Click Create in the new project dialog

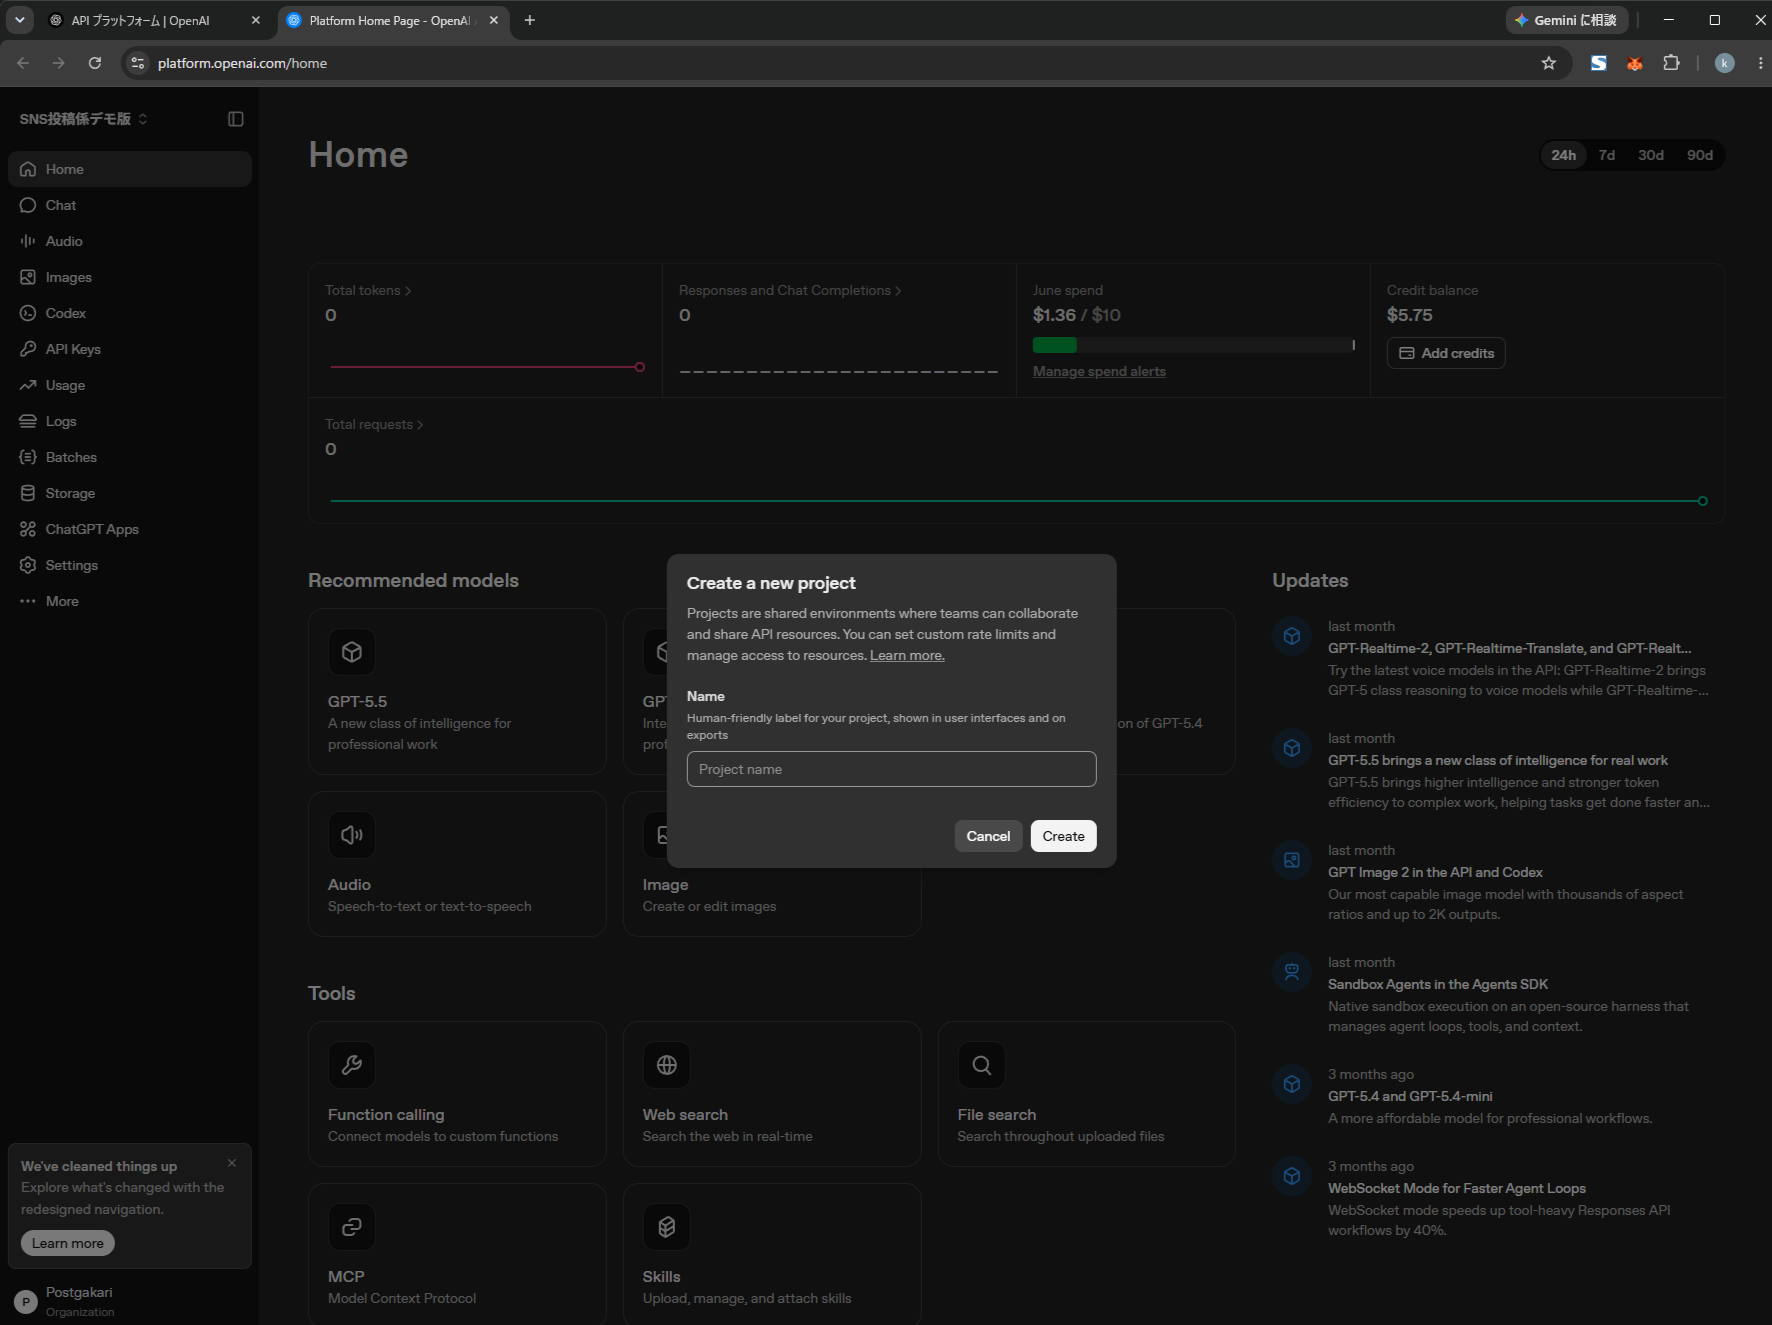click(1063, 836)
